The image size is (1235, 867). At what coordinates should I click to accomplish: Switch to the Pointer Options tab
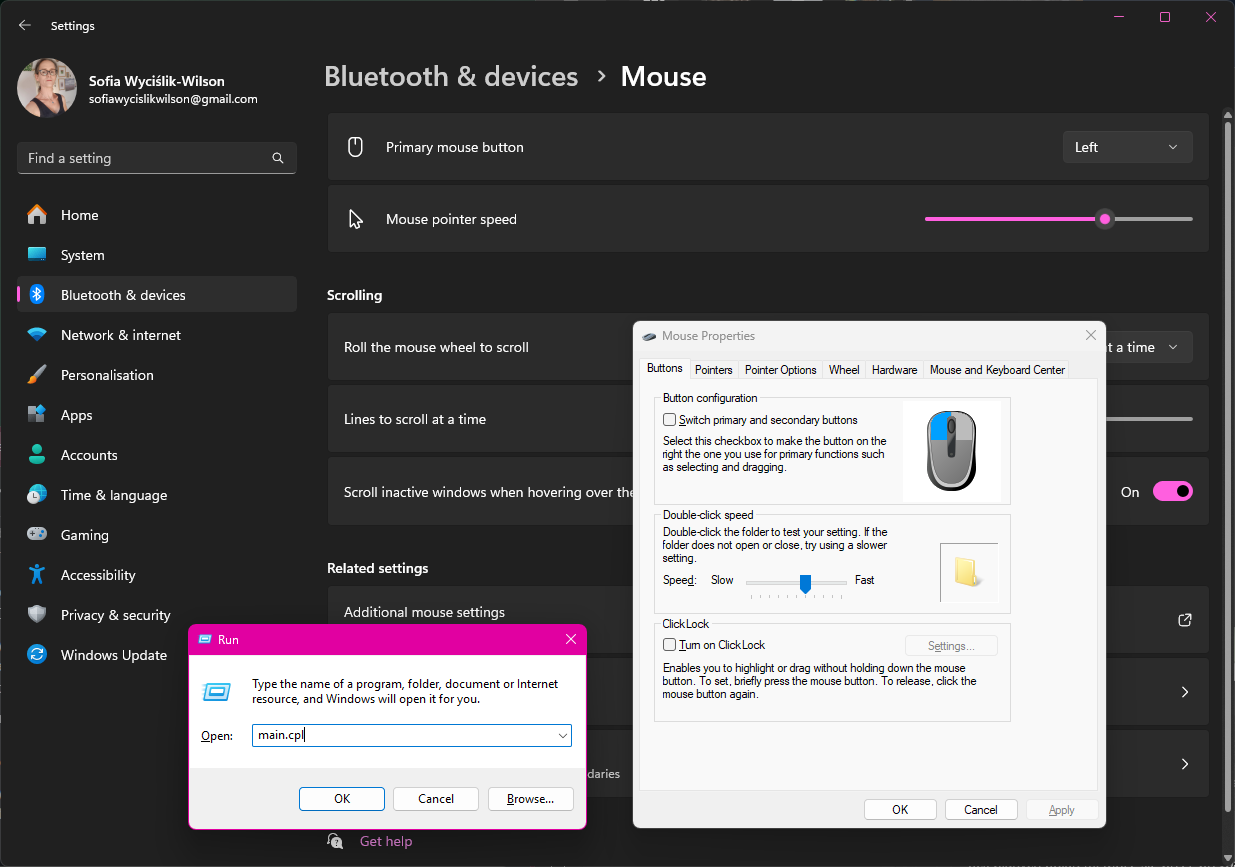pos(781,370)
